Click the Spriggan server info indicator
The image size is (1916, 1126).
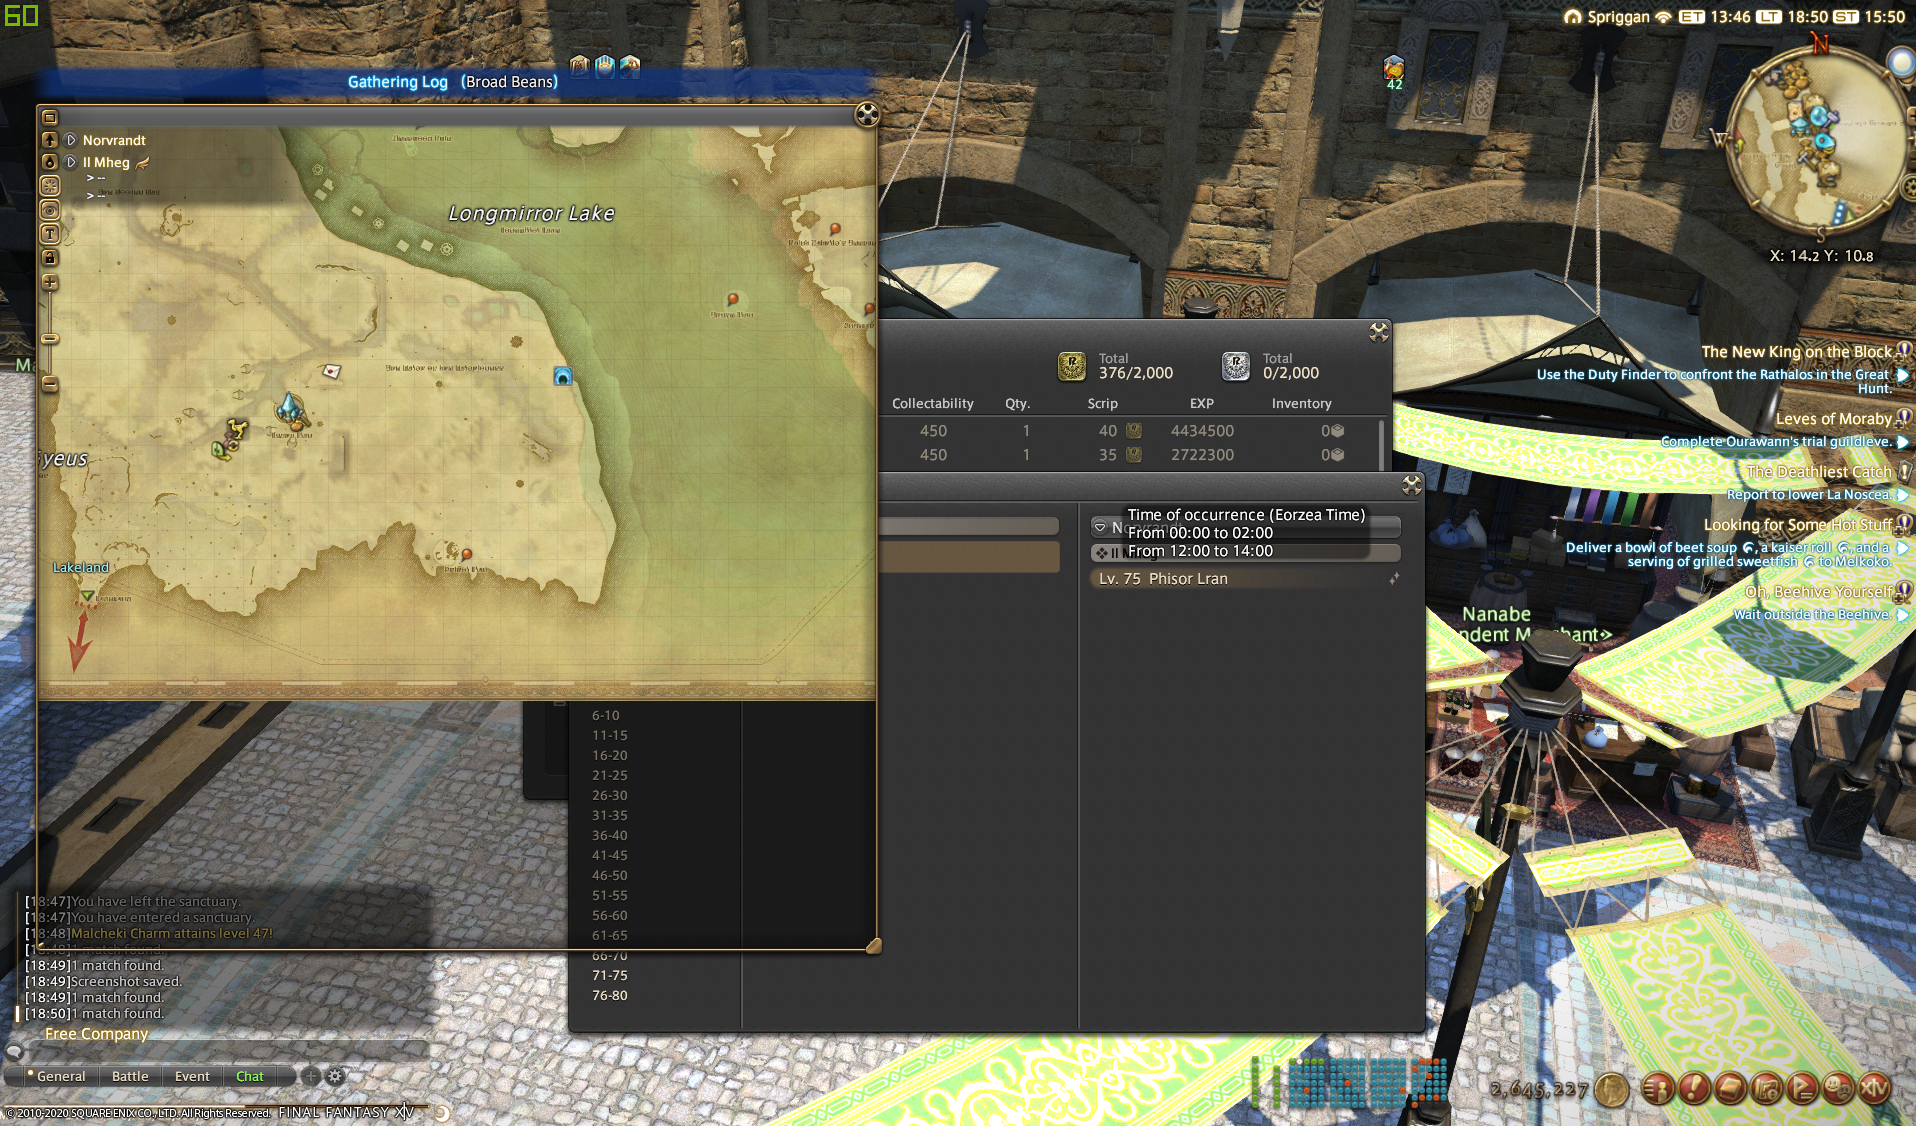pyautogui.click(x=1617, y=16)
